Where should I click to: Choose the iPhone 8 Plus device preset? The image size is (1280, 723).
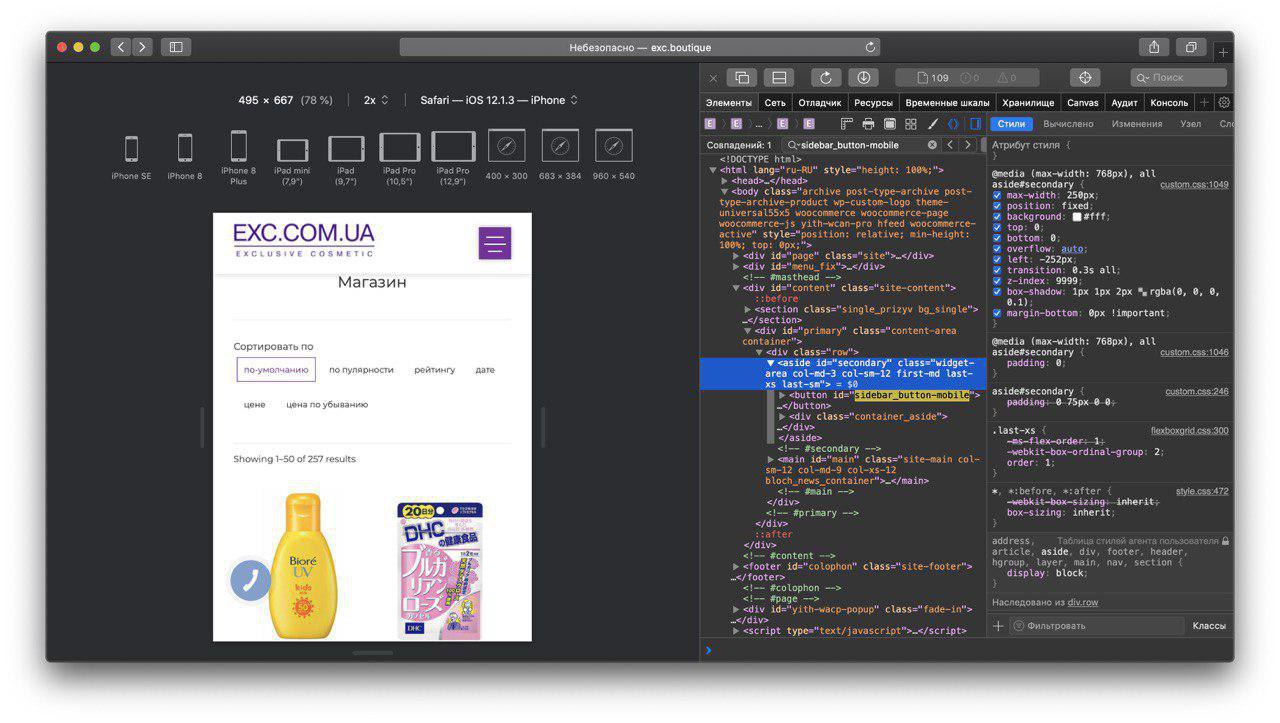238,158
